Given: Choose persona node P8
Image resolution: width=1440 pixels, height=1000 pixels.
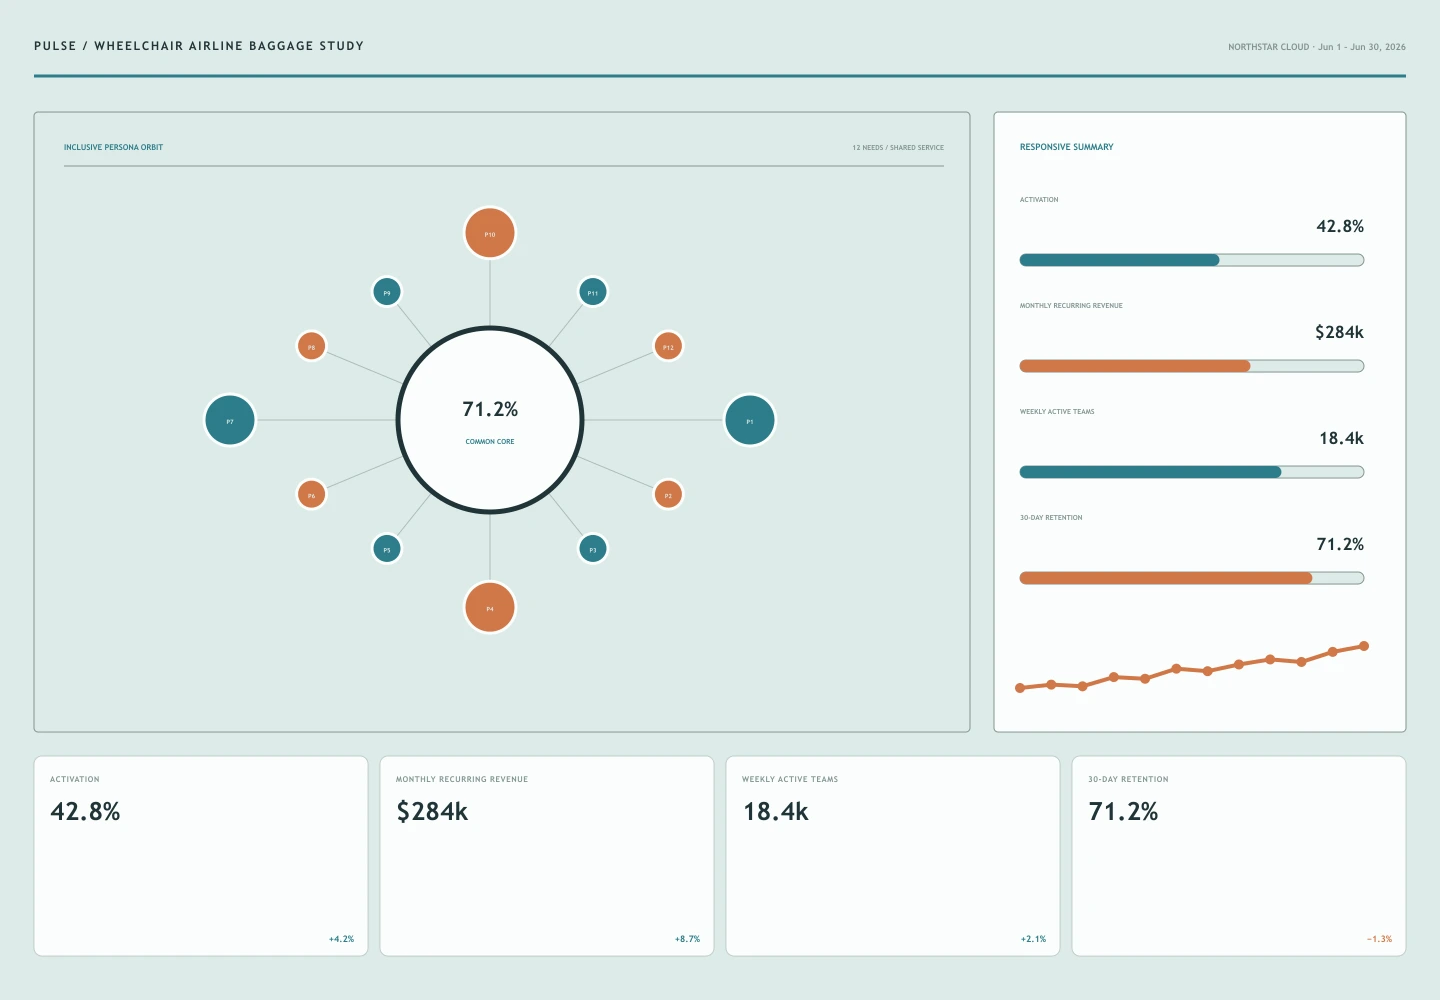Looking at the screenshot, I should click(x=311, y=346).
